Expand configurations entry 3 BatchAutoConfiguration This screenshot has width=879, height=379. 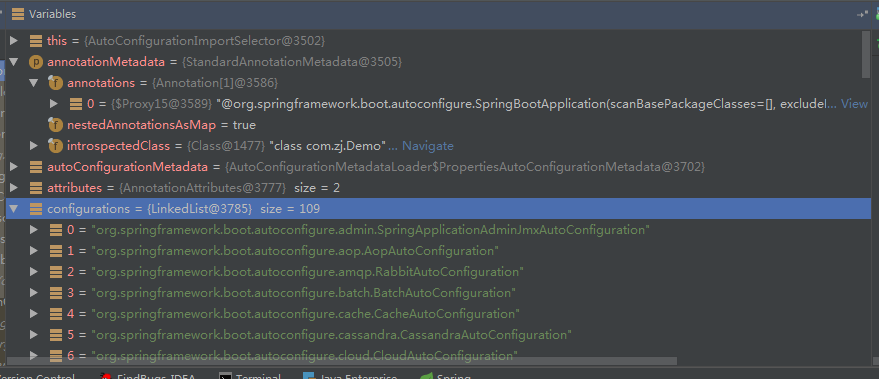(34, 293)
